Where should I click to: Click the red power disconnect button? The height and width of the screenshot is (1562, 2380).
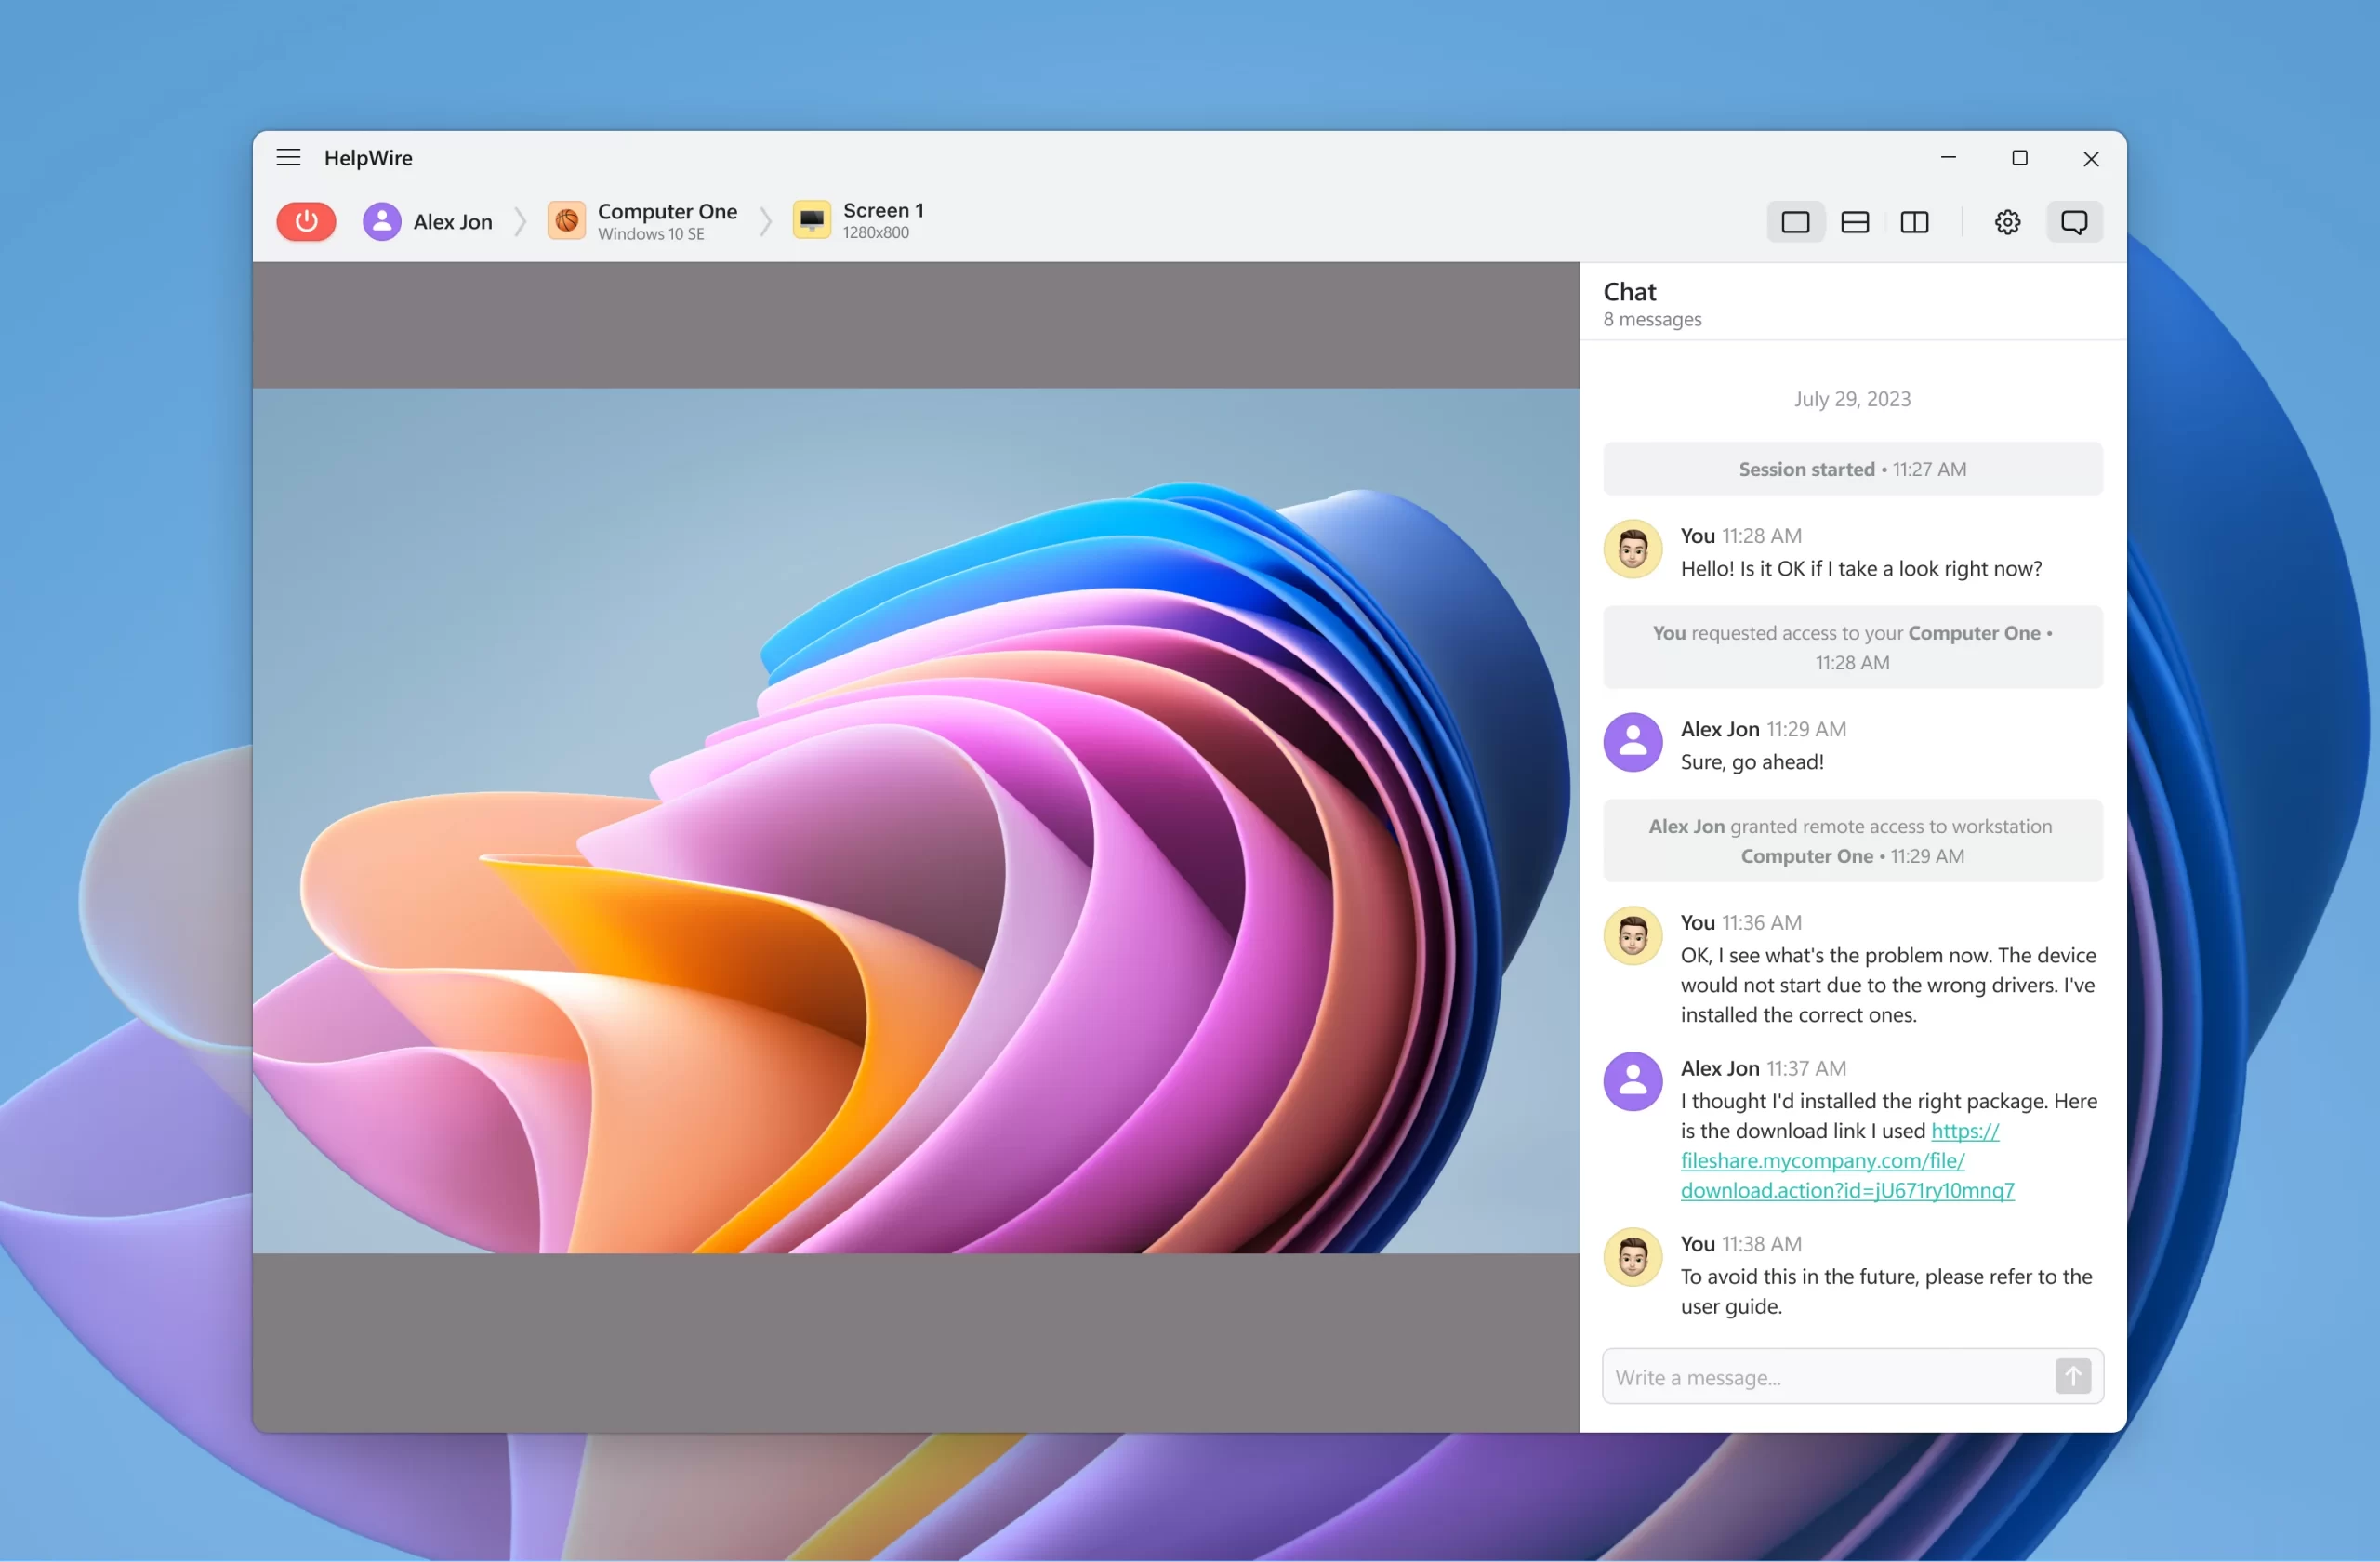[306, 221]
